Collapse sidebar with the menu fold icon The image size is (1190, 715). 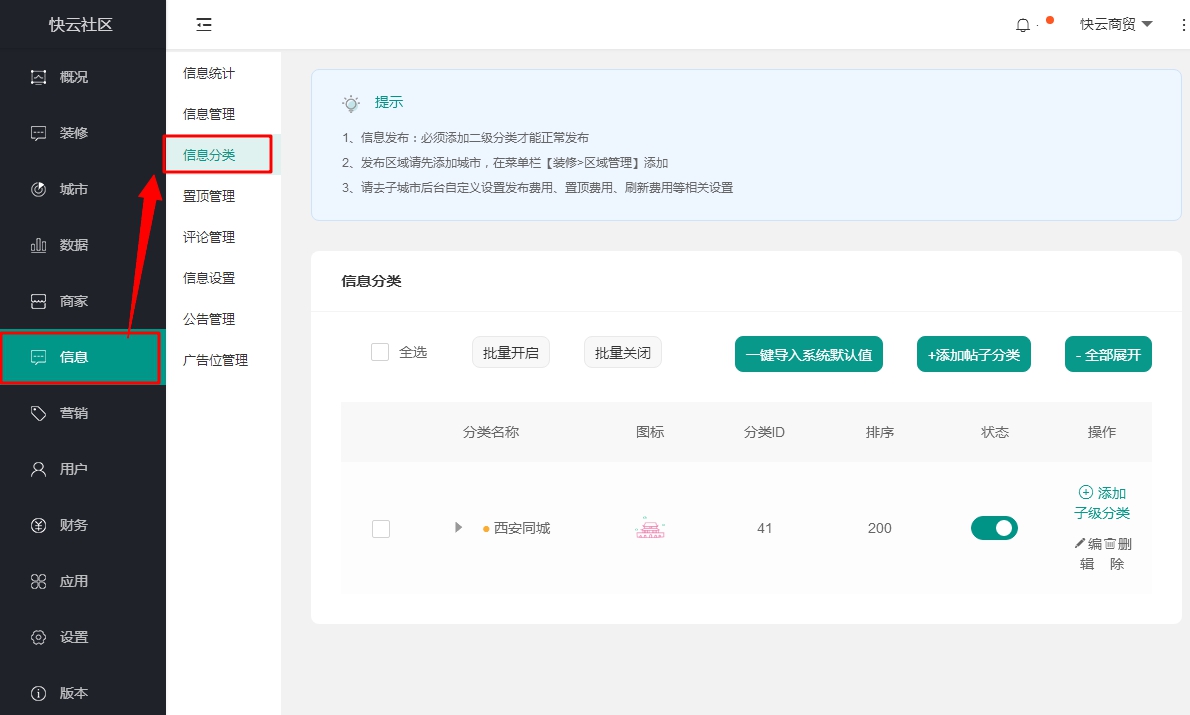click(x=204, y=25)
